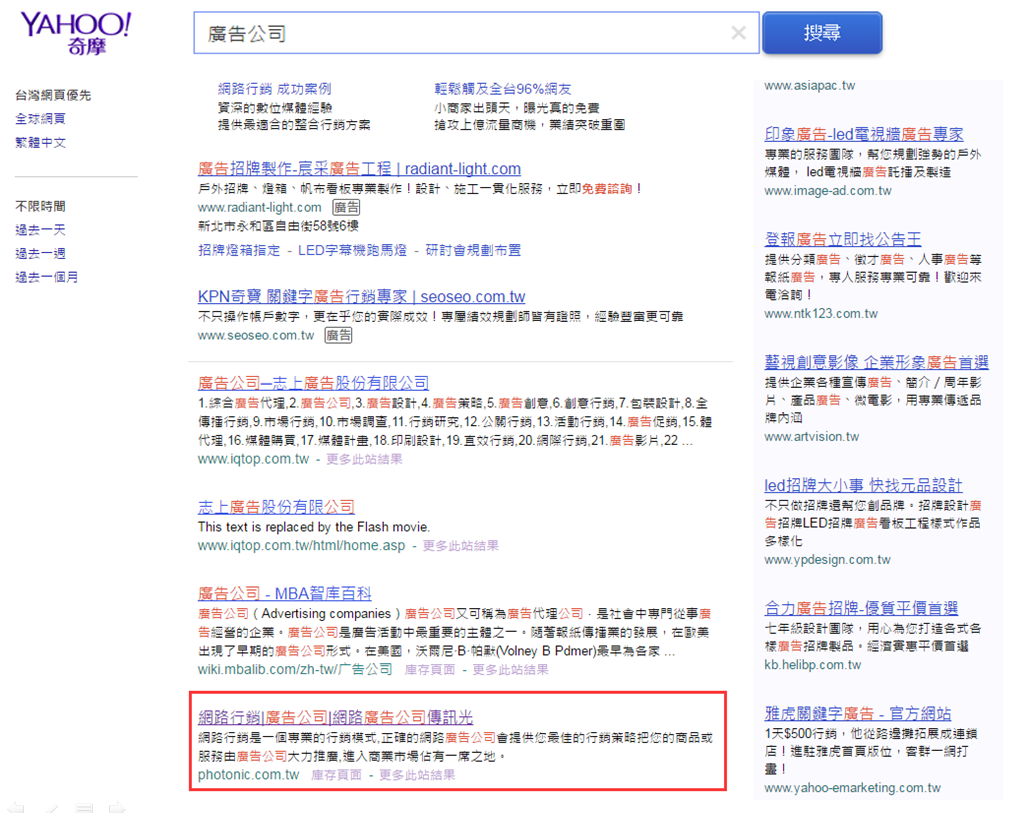The image size is (1015, 813).
Task: Open the 輕鬆觸及全台96%網友 ad link
Action: (x=503, y=89)
